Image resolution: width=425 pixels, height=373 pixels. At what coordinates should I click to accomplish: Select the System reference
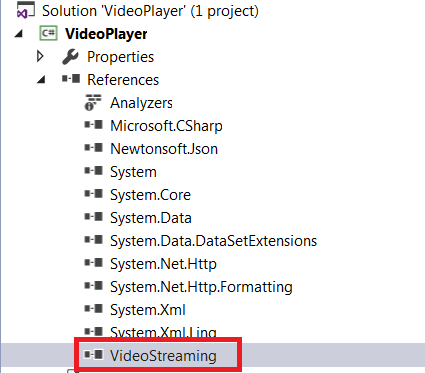[x=133, y=172]
